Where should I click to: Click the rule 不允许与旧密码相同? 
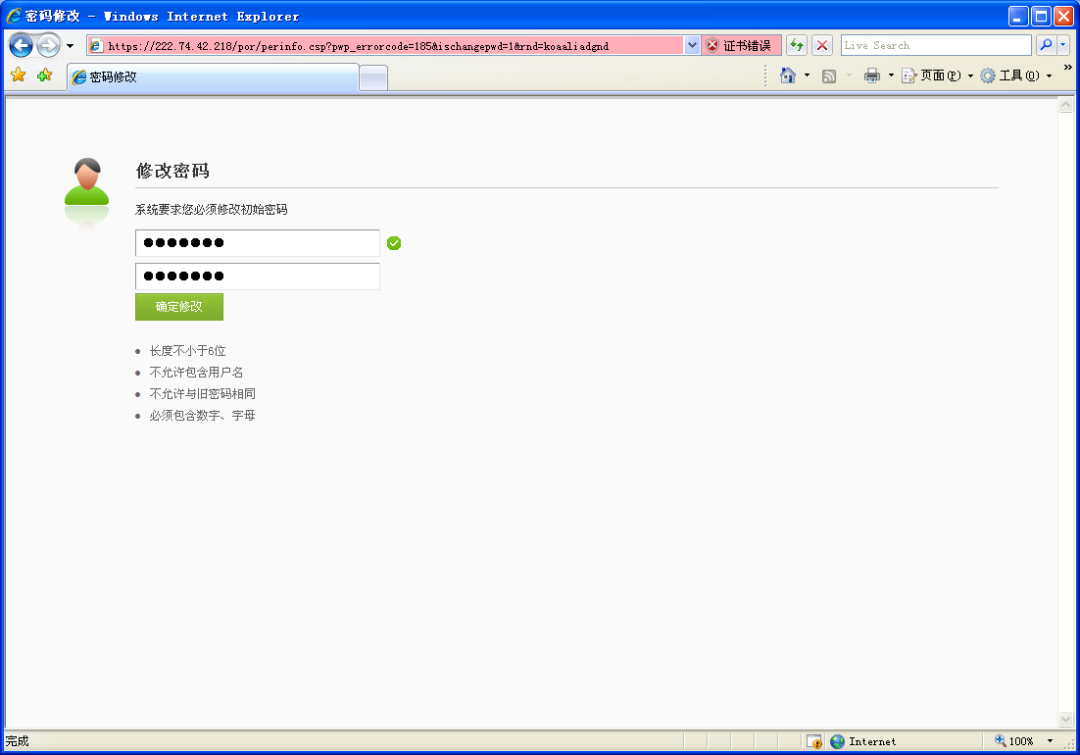pos(202,393)
